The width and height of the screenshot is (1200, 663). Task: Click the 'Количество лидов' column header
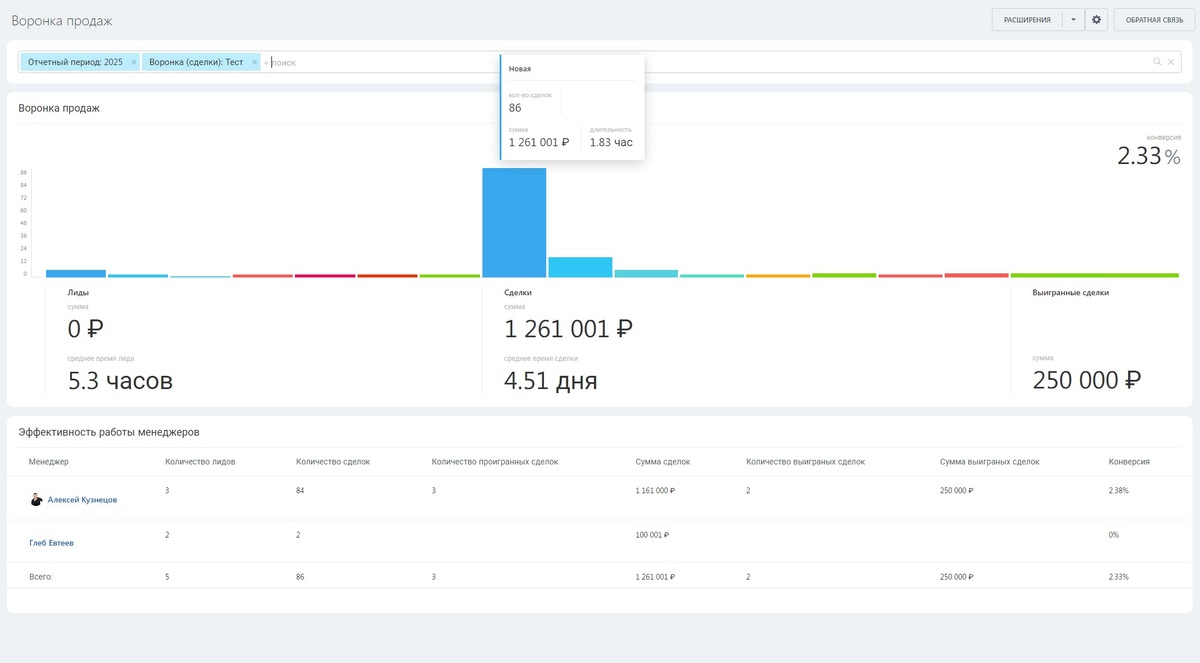(x=200, y=462)
